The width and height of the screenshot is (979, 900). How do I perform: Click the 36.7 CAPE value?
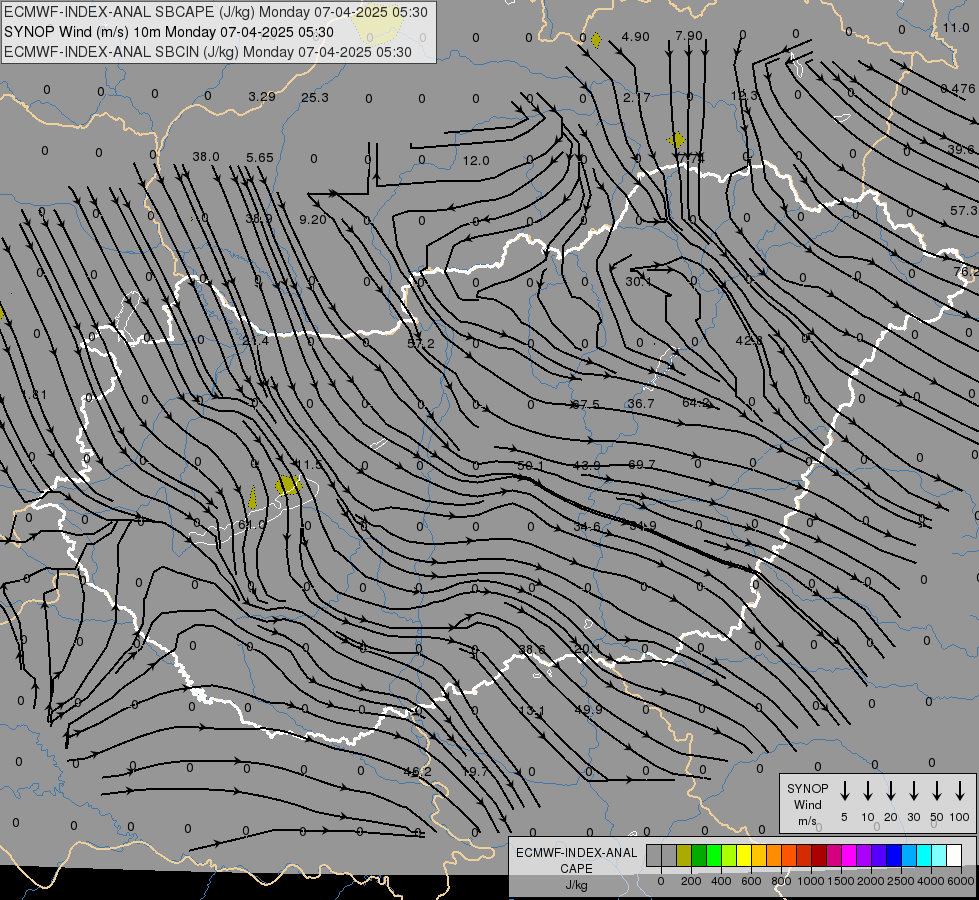click(641, 403)
